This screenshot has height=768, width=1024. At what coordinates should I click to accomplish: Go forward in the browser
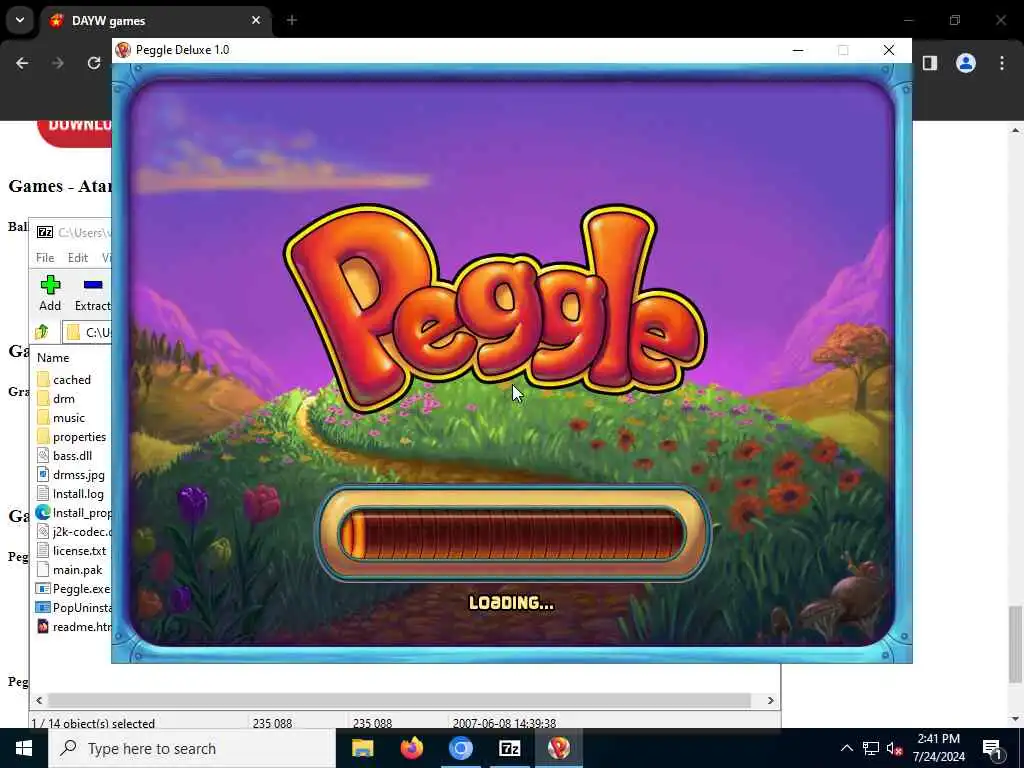(x=58, y=63)
